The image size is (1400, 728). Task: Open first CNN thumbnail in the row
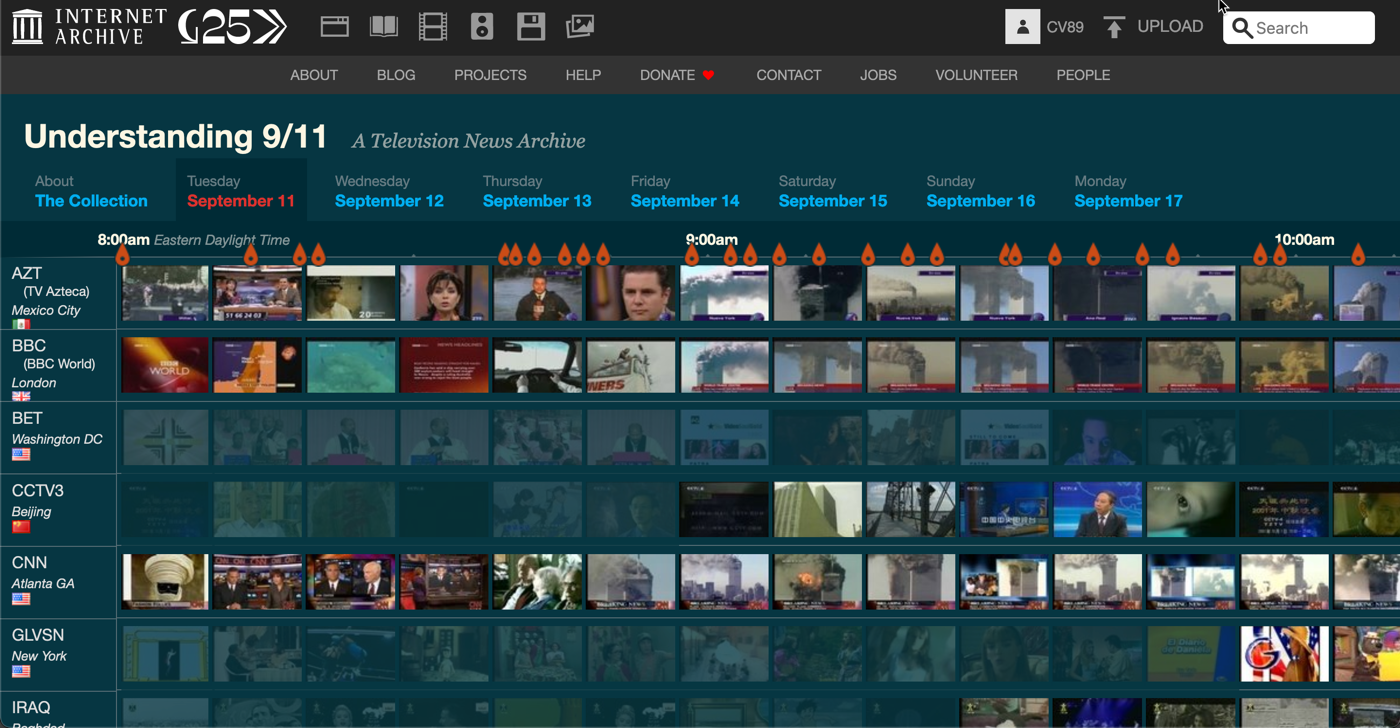click(x=165, y=581)
